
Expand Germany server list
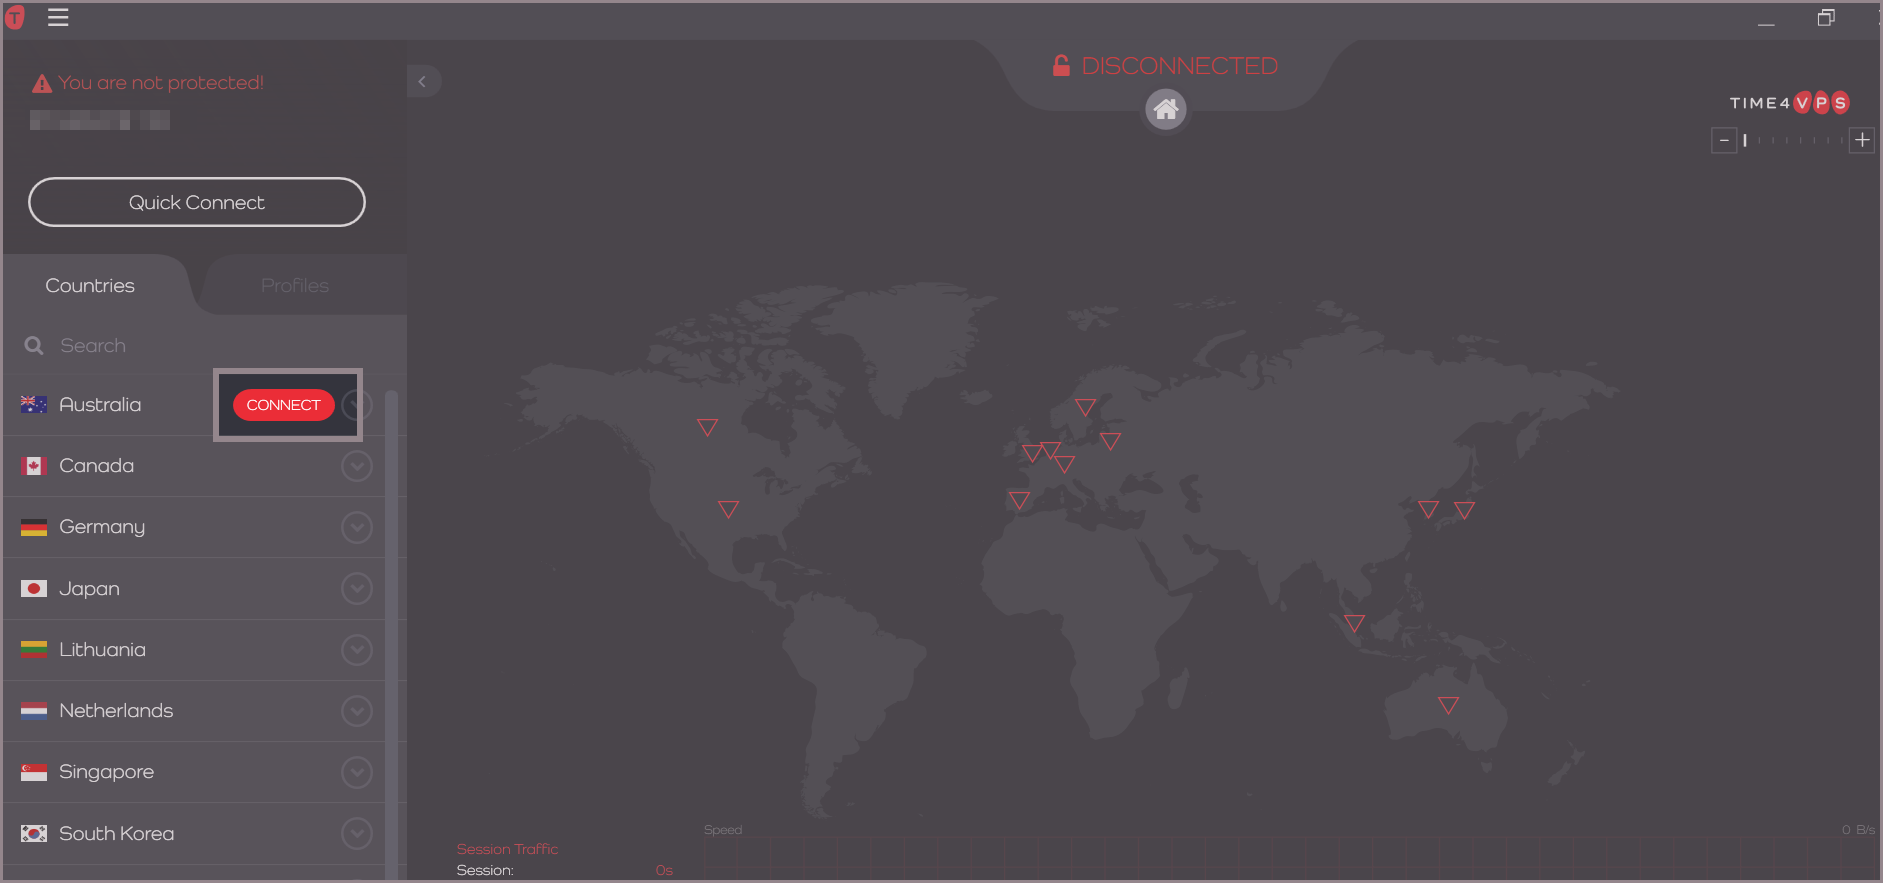(356, 527)
